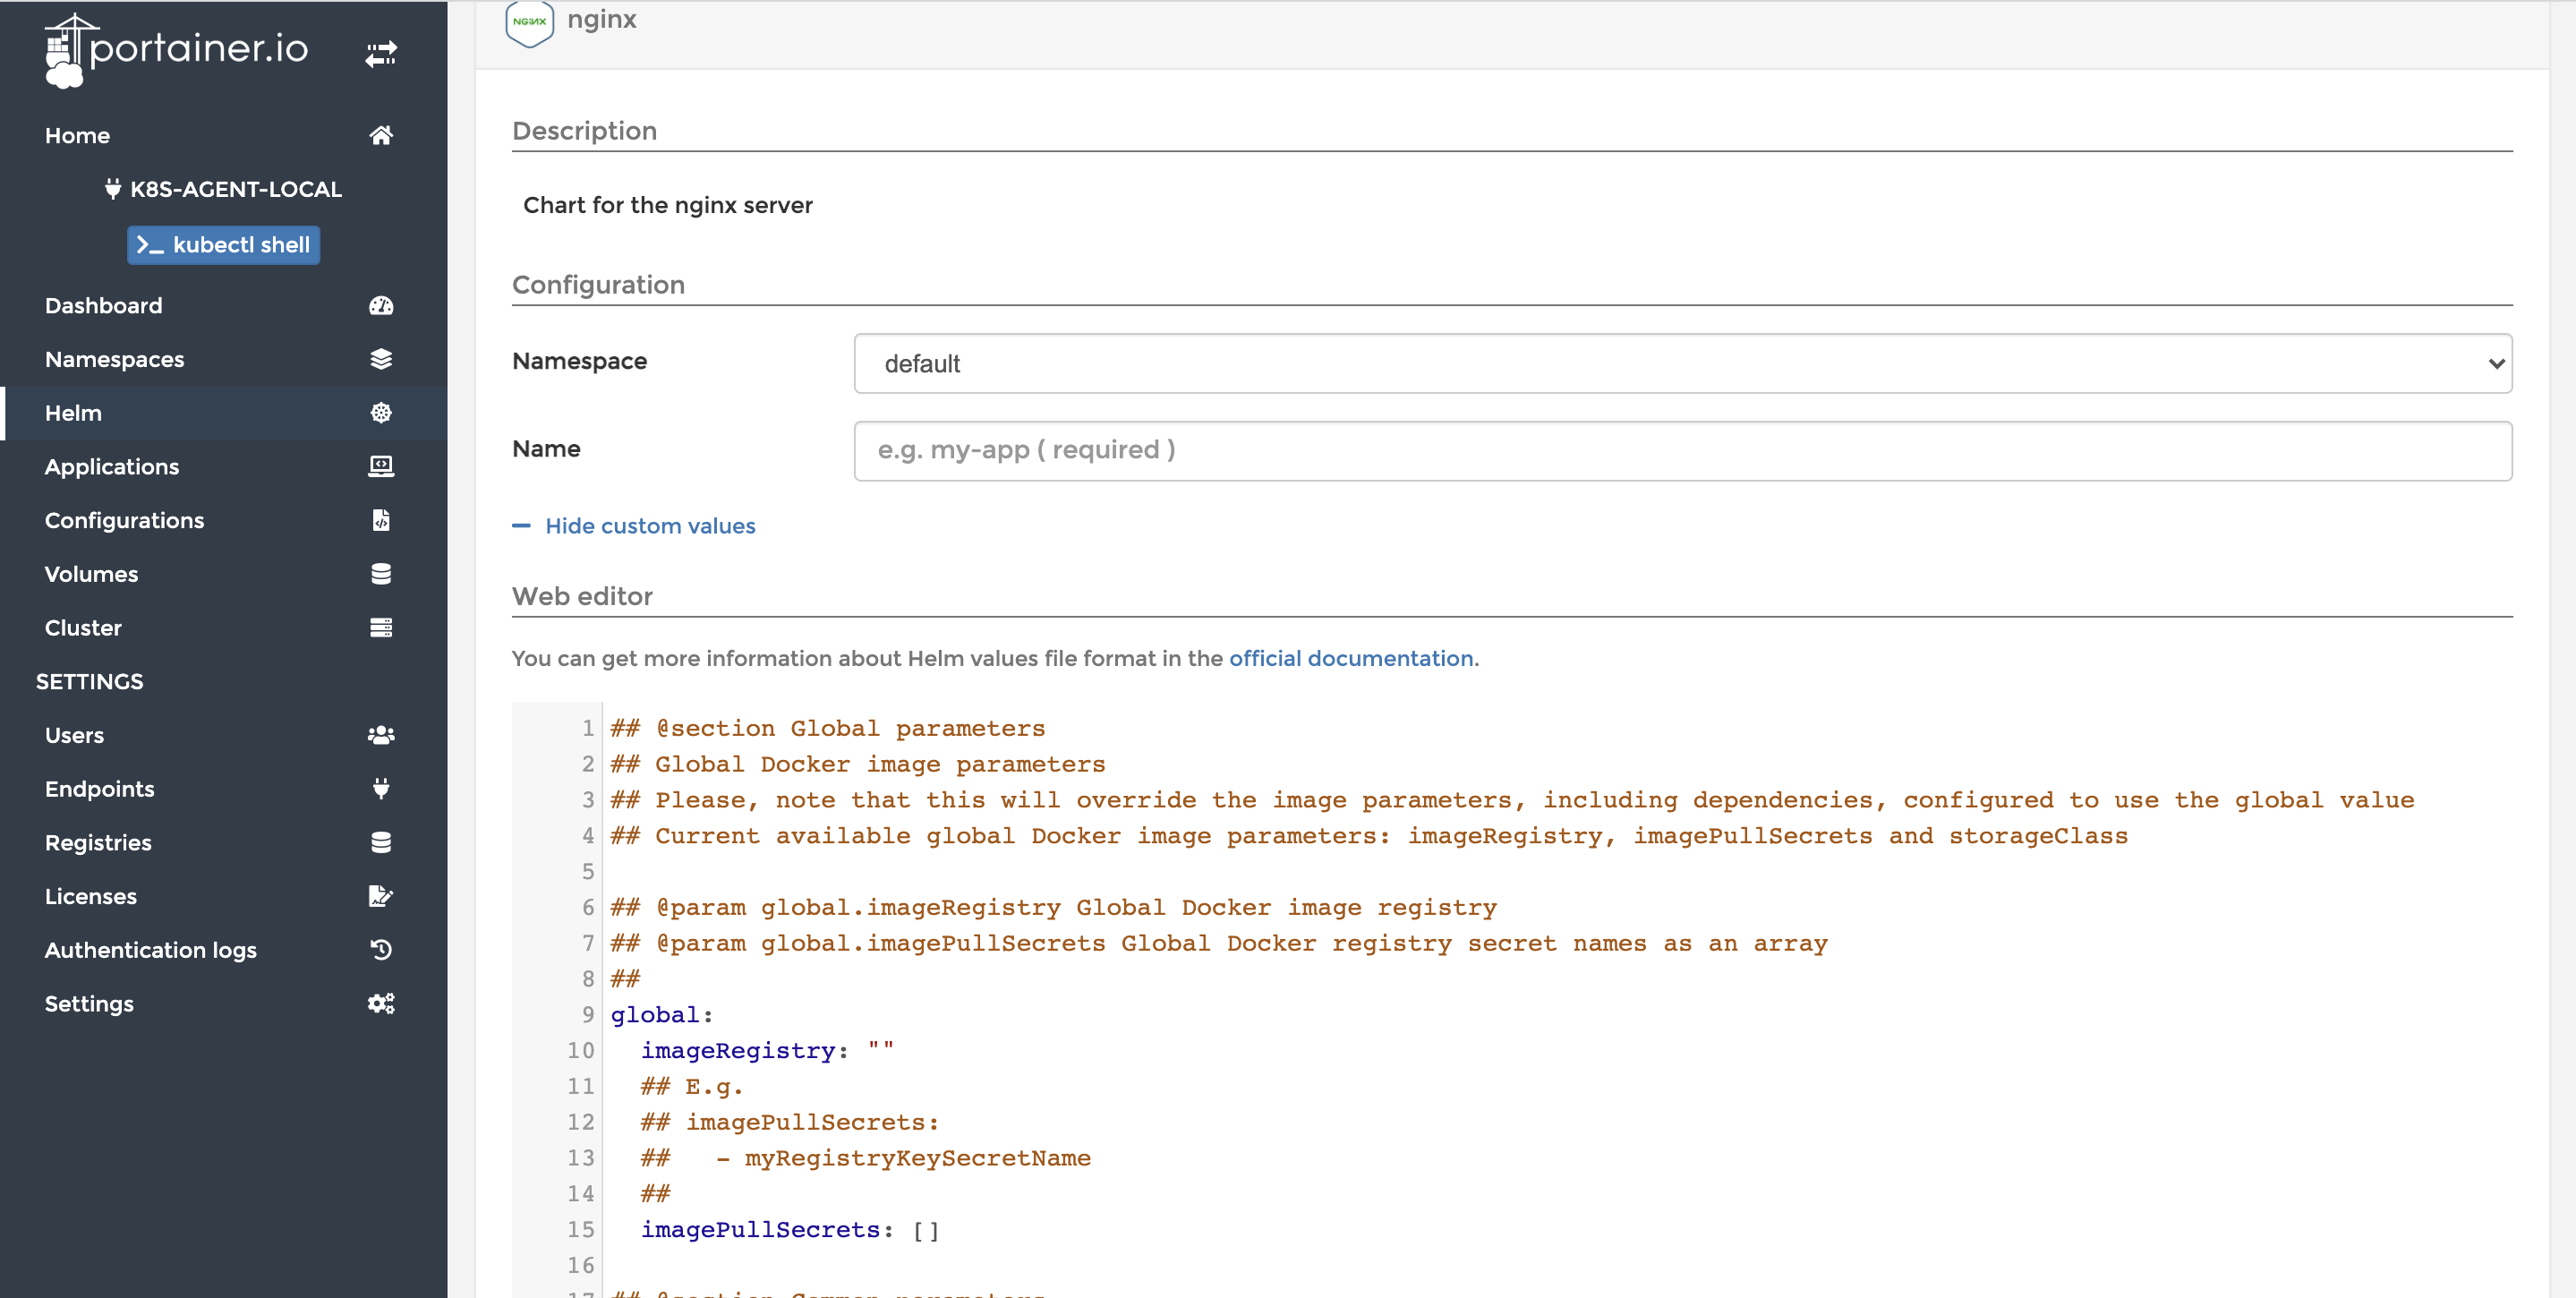Screen dimensions: 2576x1298
Task: Click the Authentication logs history icon
Action: click(x=381, y=949)
